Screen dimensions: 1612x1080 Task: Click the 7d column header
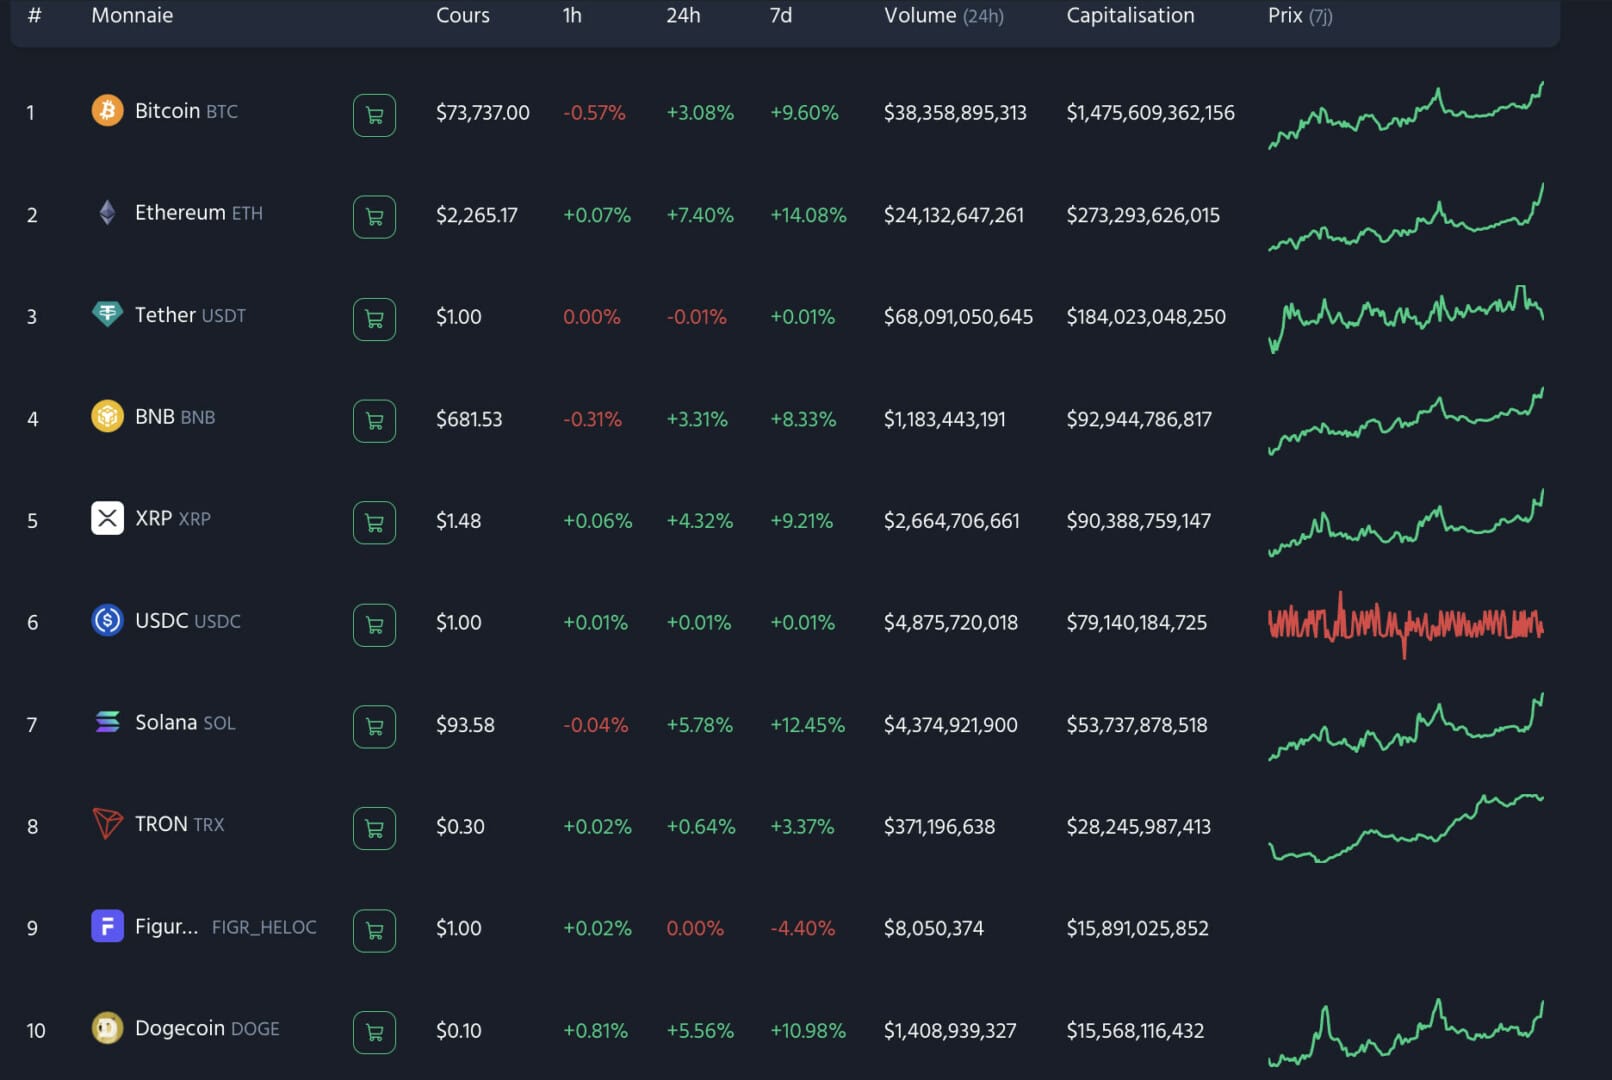coord(780,15)
